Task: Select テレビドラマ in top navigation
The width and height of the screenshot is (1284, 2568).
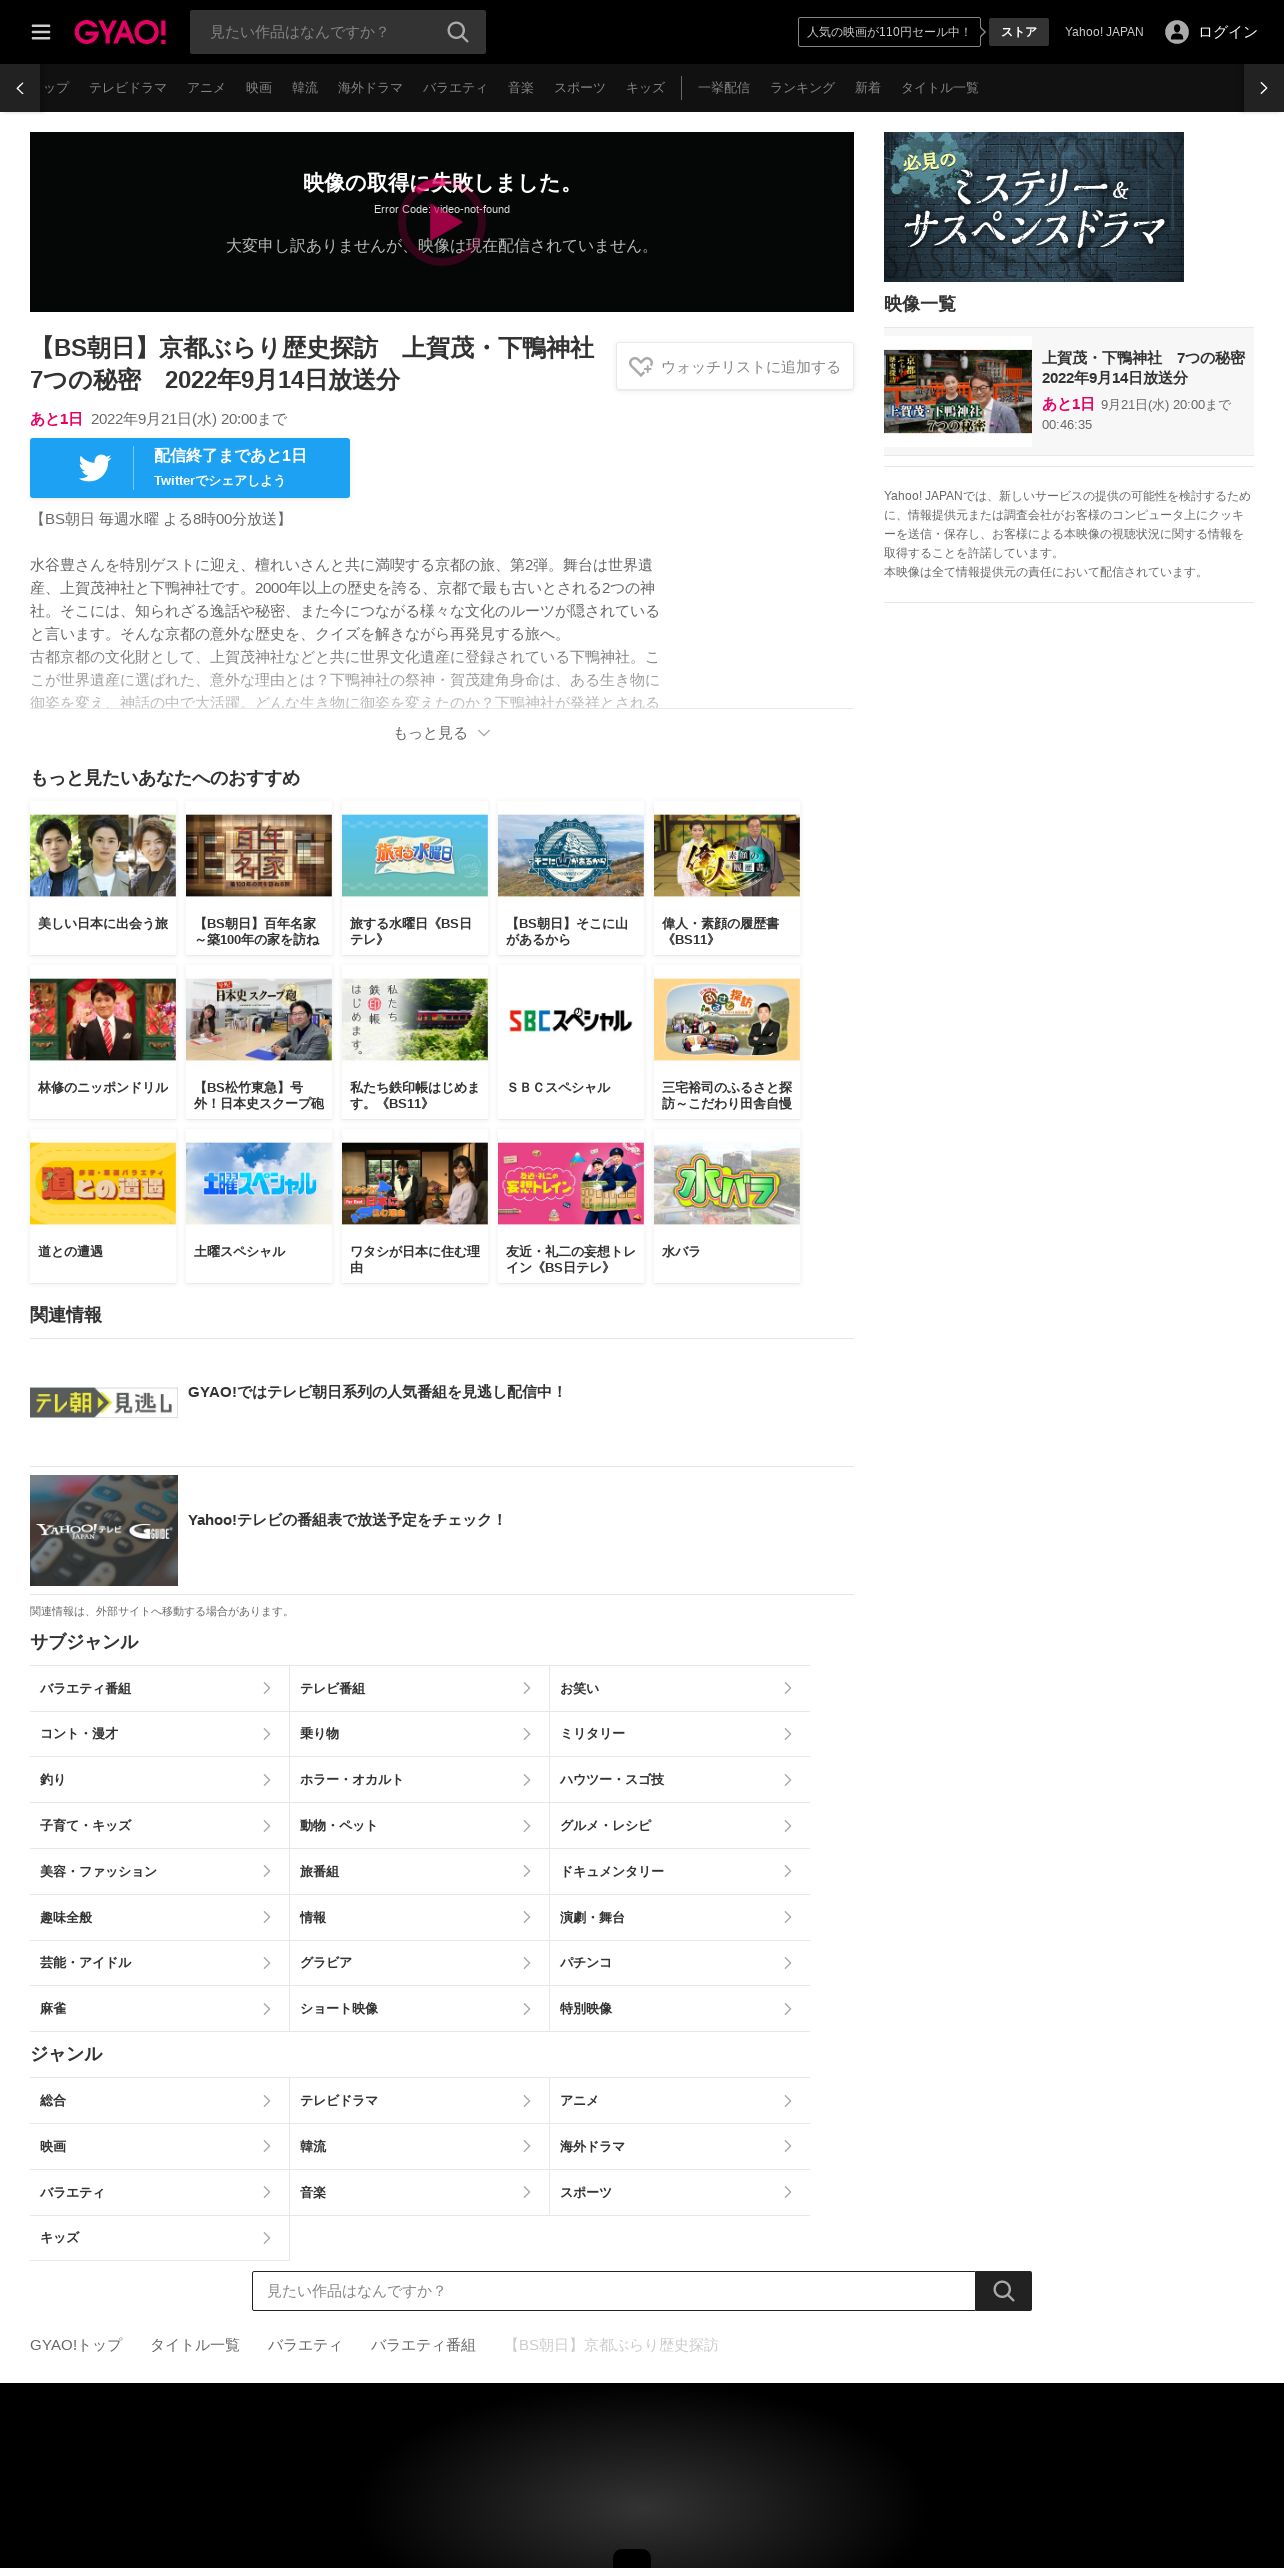Action: [128, 88]
